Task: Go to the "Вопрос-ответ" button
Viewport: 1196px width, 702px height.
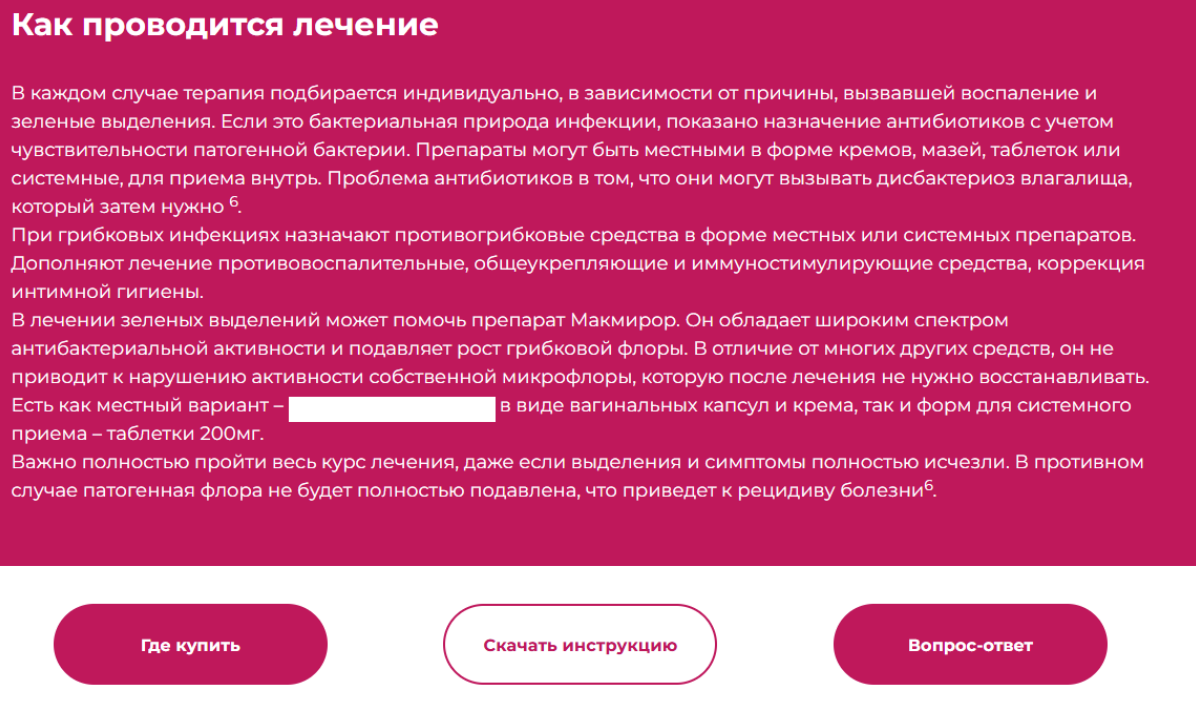Action: 969,645
